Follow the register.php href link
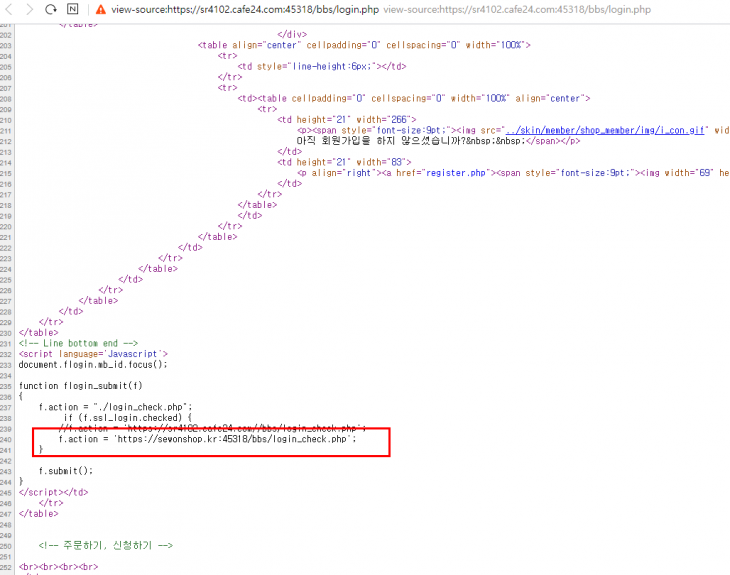The image size is (730, 575). (455, 173)
